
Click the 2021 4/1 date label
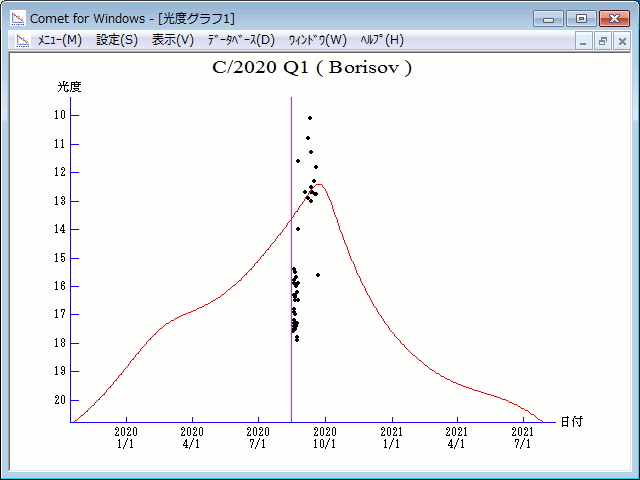457,438
